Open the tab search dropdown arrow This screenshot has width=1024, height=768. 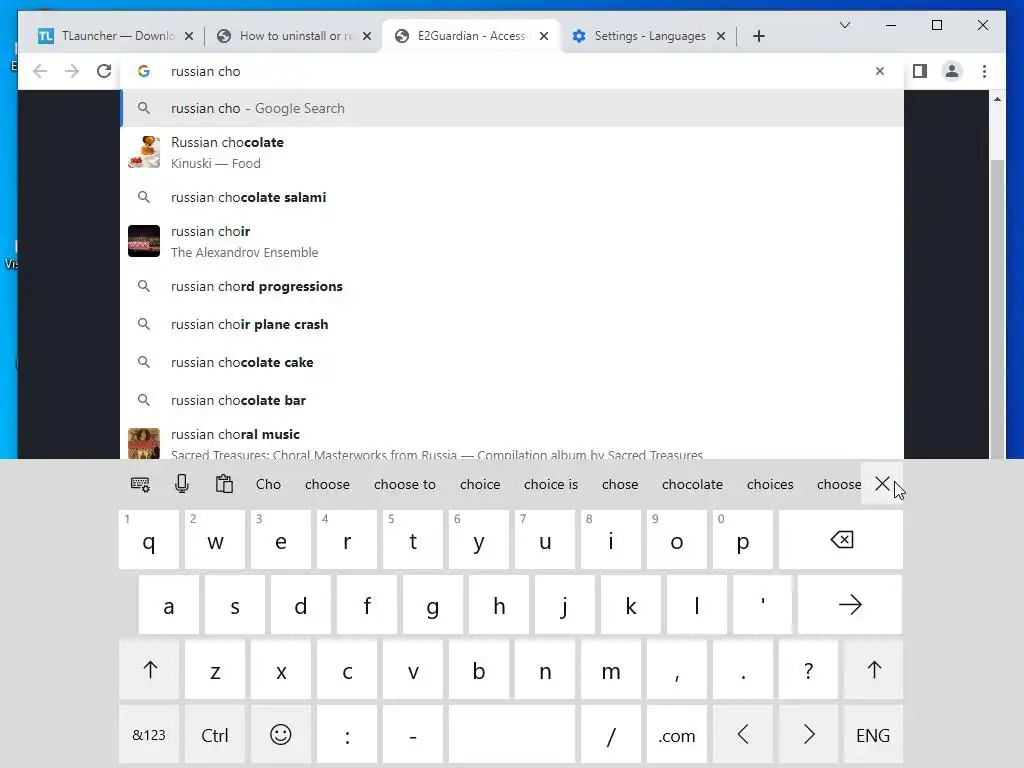click(844, 25)
